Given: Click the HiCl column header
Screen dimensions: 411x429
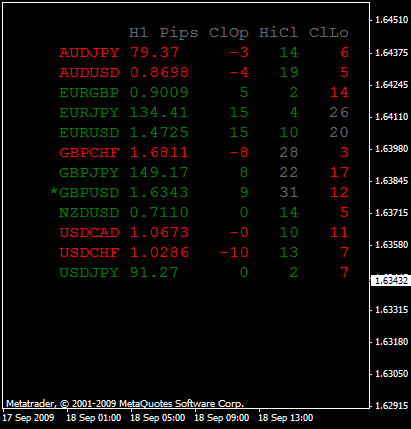Looking at the screenshot, I should click(279, 33).
